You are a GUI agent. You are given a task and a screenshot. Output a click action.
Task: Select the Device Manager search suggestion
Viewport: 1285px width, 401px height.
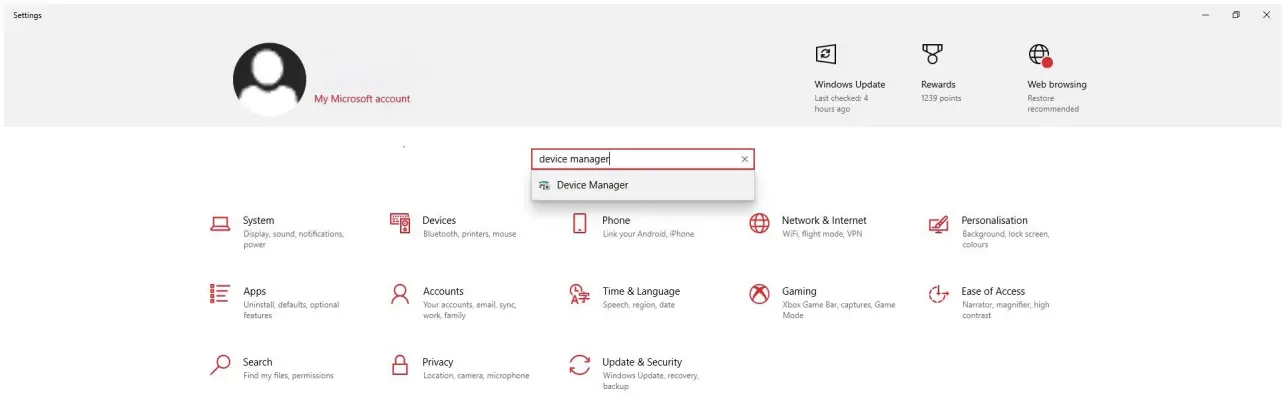coord(643,185)
